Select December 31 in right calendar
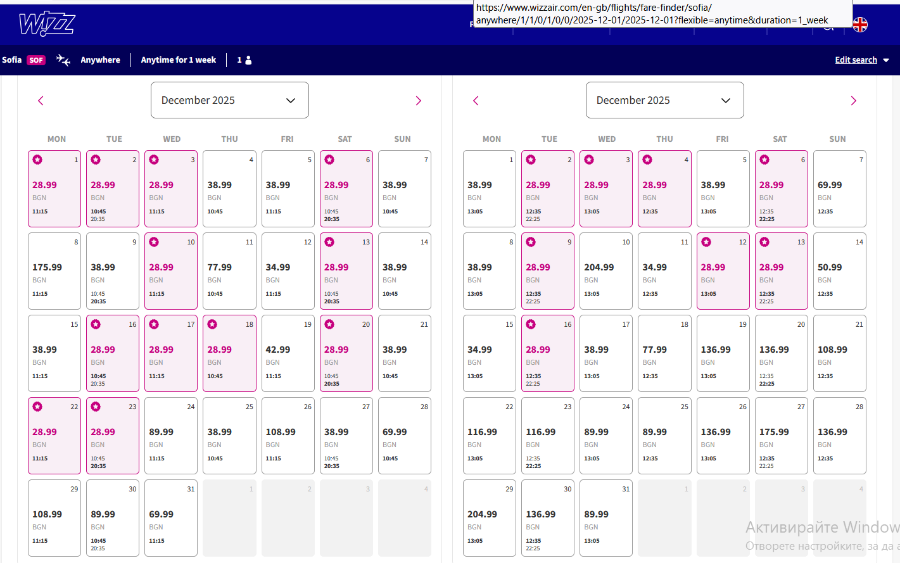The image size is (900, 563). [606, 518]
